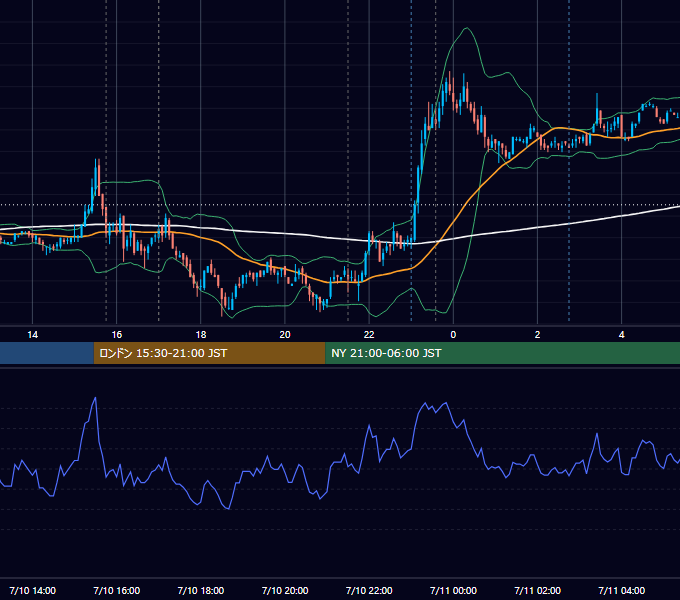
Task: Click the 0 hour label on price chart
Action: coord(453,335)
